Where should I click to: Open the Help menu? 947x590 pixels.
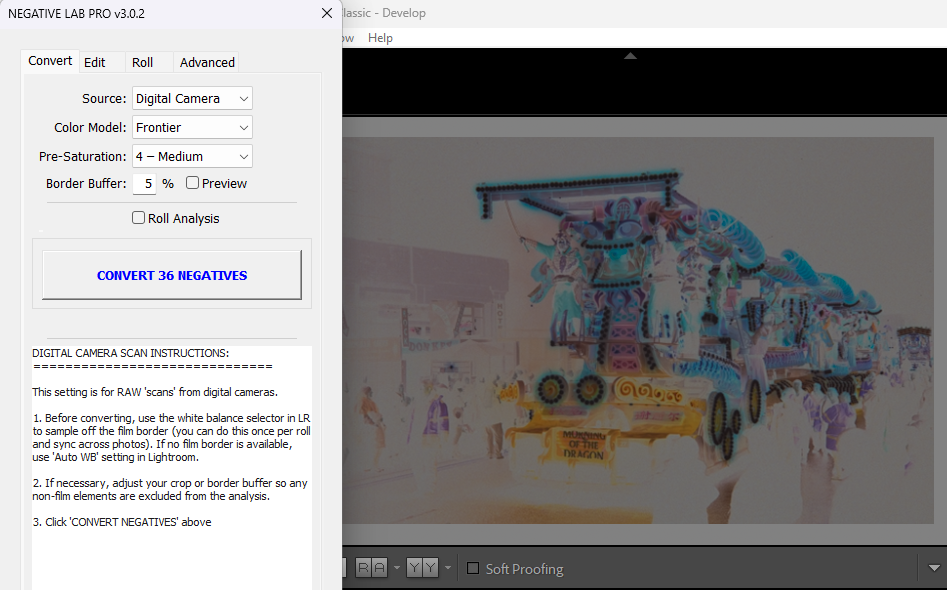pos(380,38)
